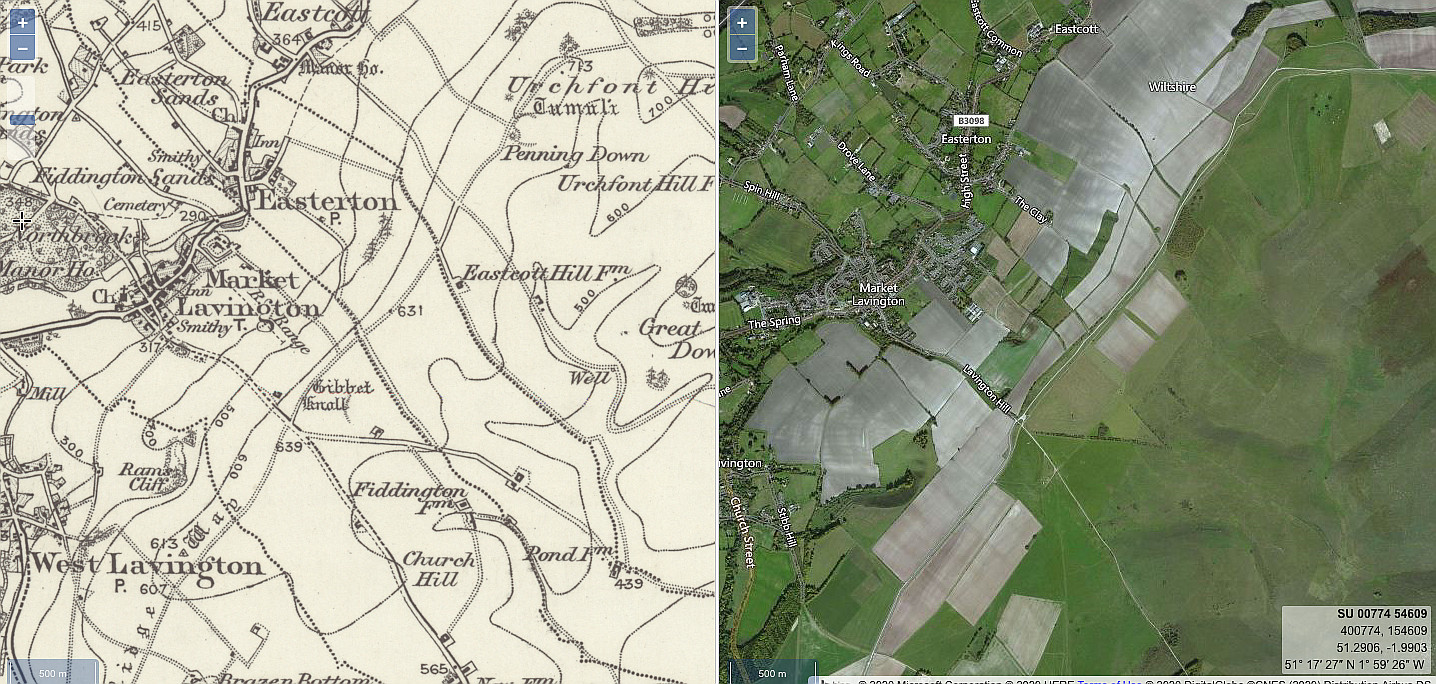Viewport: 1436px width, 684px height.
Task: Click the B3098 road shield on the satellite map
Action: [971, 120]
